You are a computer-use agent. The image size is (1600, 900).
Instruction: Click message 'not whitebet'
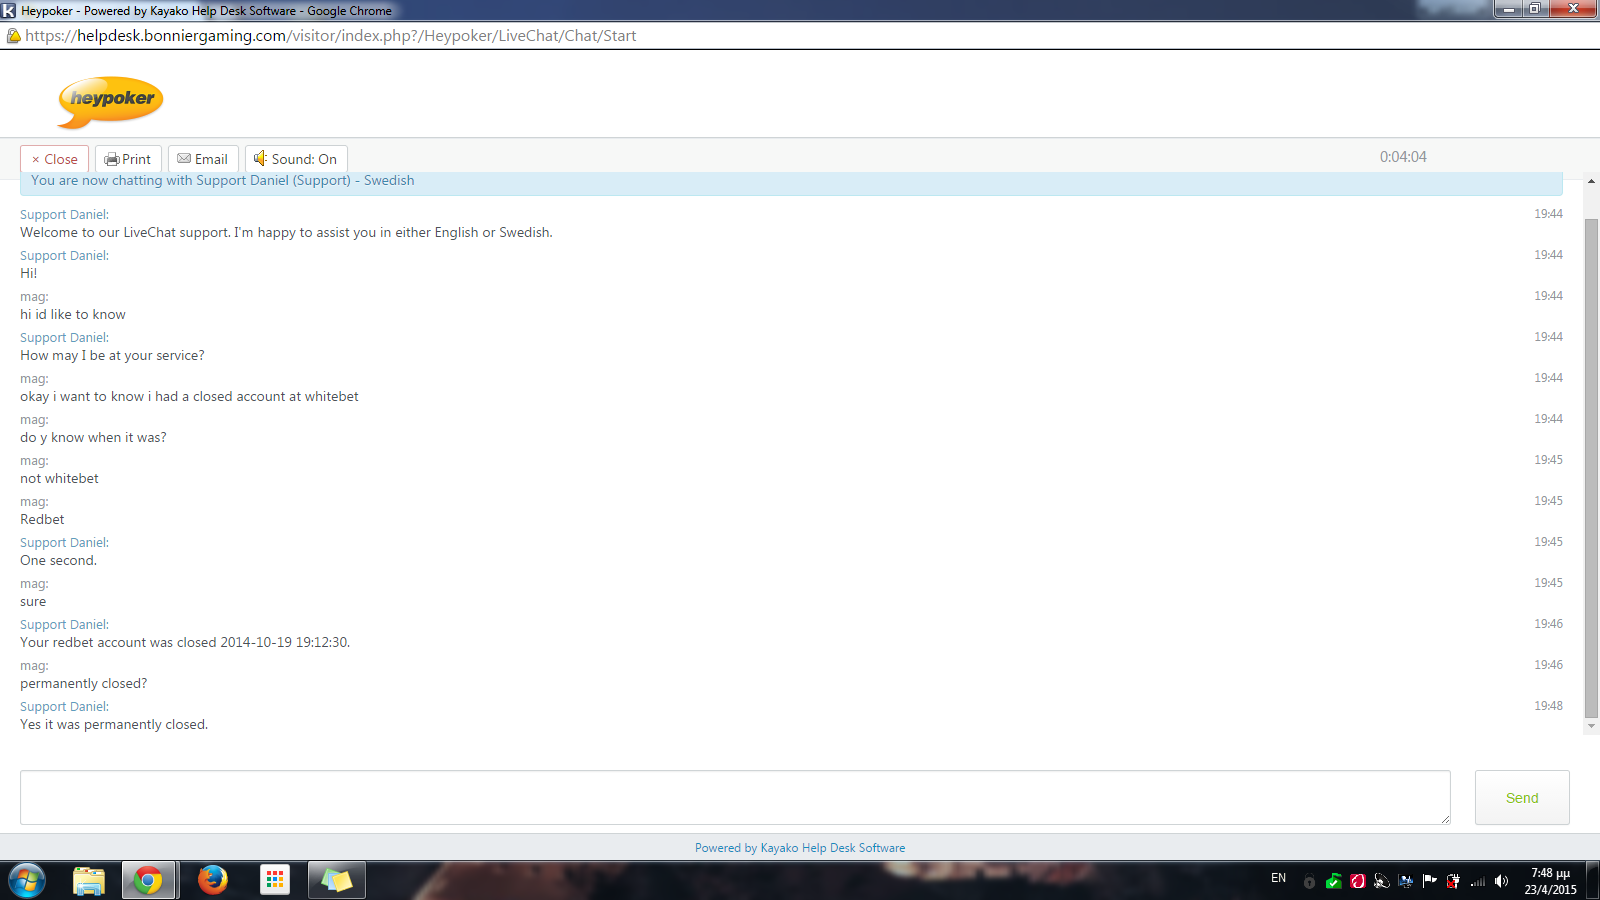point(59,479)
